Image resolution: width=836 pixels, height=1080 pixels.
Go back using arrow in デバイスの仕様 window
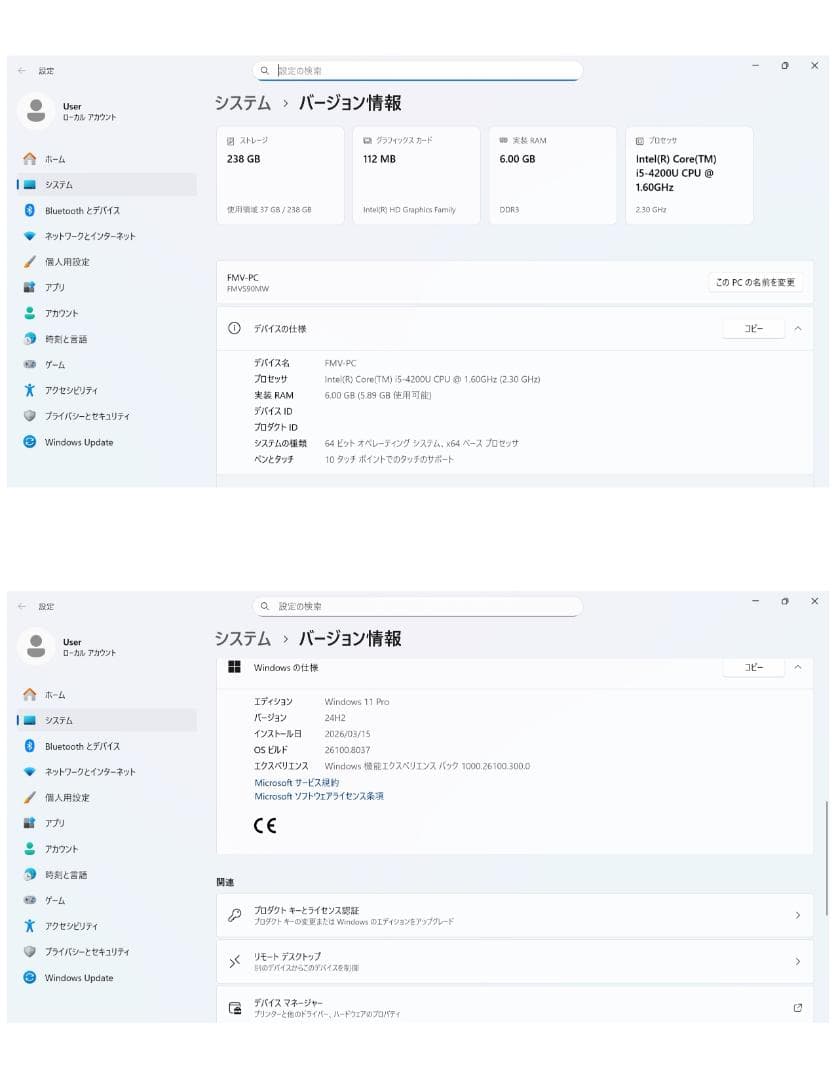22,70
